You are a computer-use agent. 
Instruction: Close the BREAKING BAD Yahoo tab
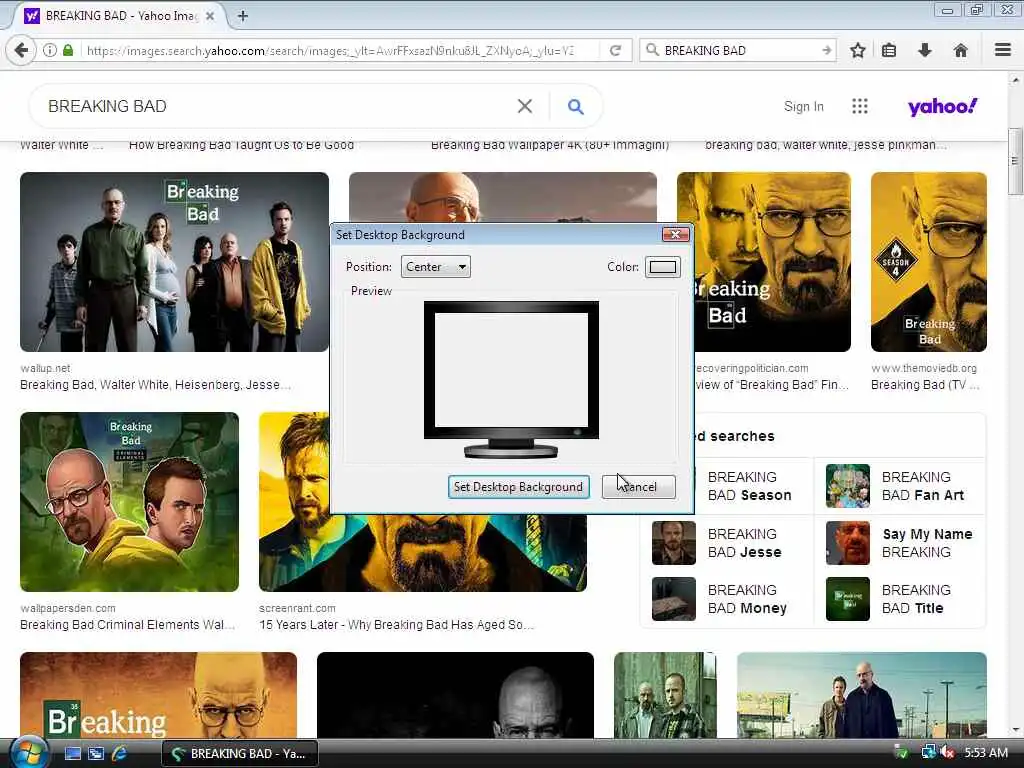coord(210,16)
